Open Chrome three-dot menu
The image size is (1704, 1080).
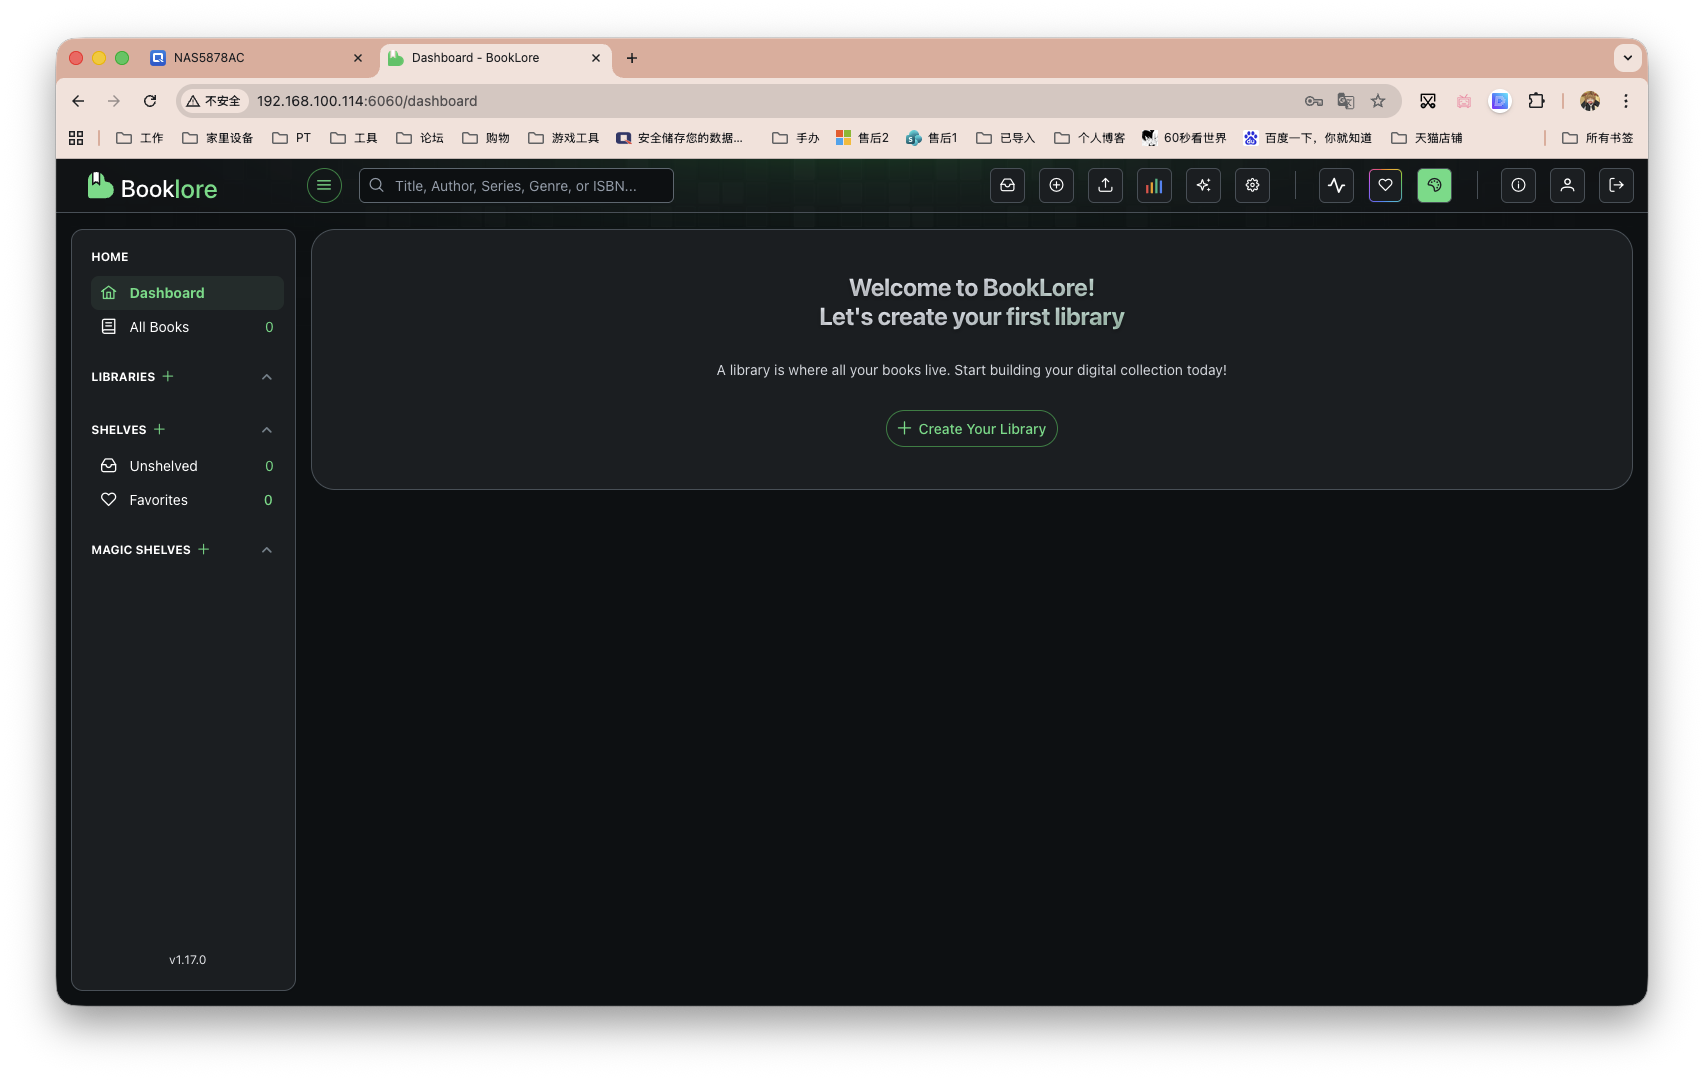pos(1626,101)
